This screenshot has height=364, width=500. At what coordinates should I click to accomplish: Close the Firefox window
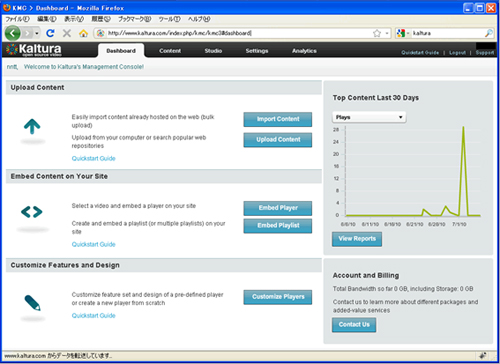coord(491,8)
